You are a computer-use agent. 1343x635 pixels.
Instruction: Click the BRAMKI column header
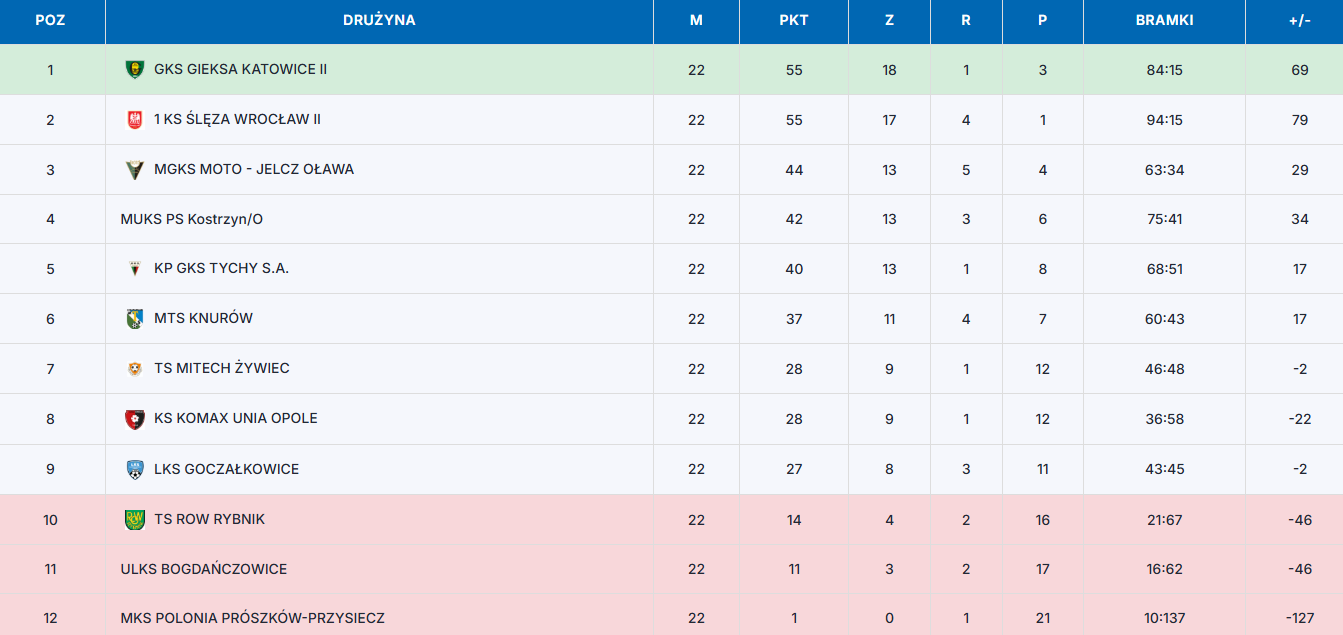1164,21
